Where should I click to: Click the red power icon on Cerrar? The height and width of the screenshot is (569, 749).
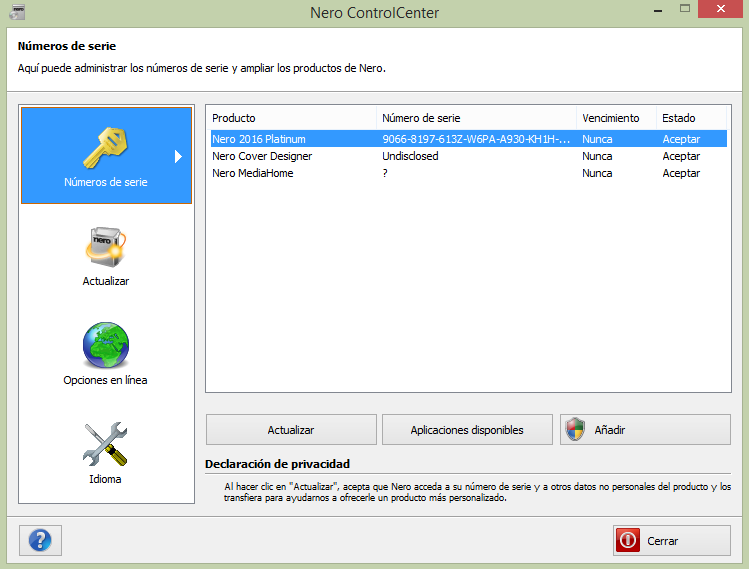[628, 540]
